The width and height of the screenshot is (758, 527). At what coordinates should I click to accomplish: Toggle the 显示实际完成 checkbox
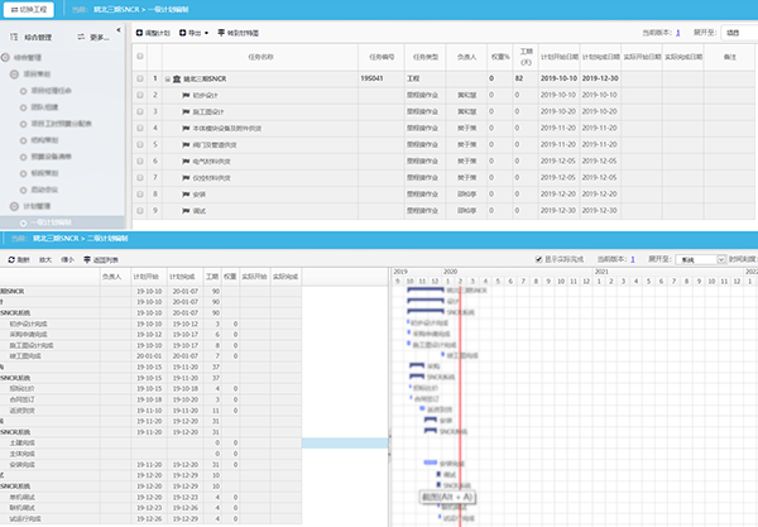540,259
